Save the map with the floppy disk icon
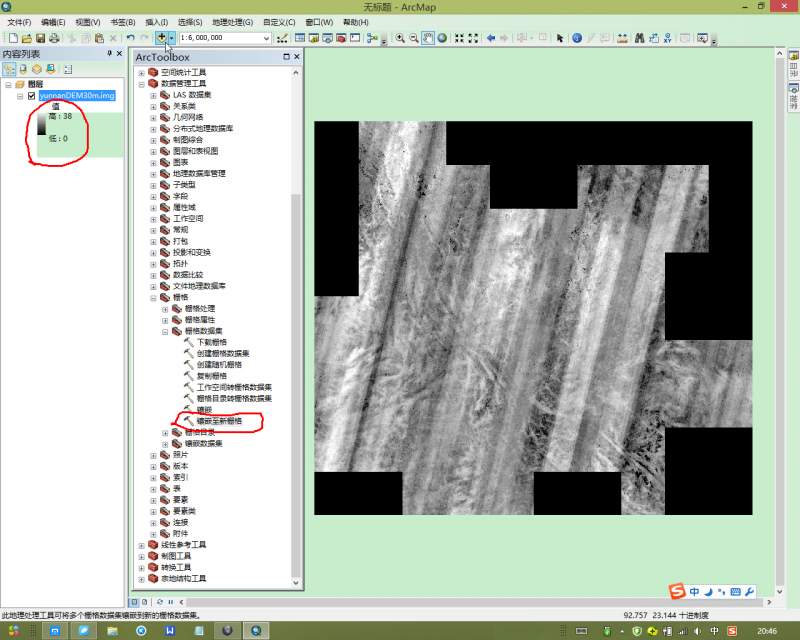The height and width of the screenshot is (640, 800). tap(40, 38)
